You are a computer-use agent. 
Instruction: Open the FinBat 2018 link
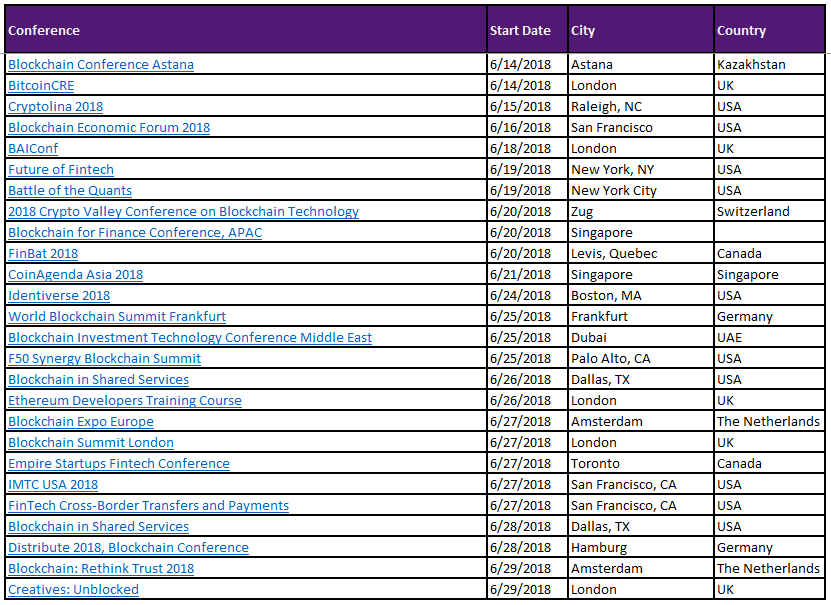click(43, 254)
